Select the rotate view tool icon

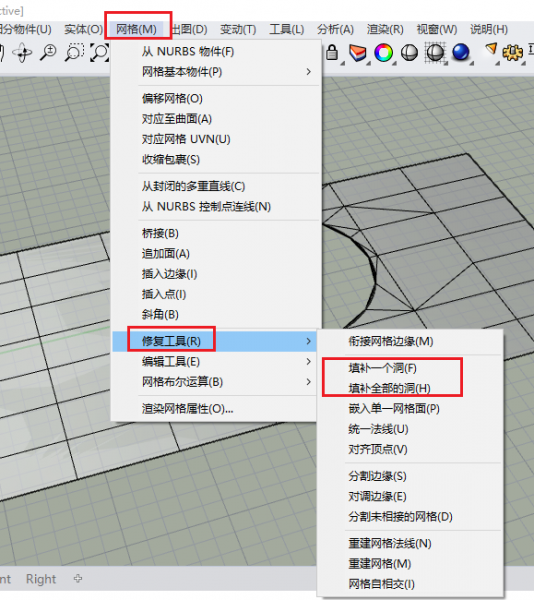coord(22,53)
